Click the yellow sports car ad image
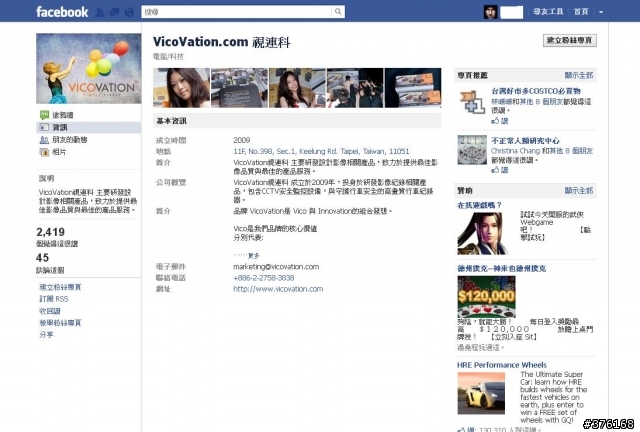The width and height of the screenshot is (640, 432). (x=481, y=394)
